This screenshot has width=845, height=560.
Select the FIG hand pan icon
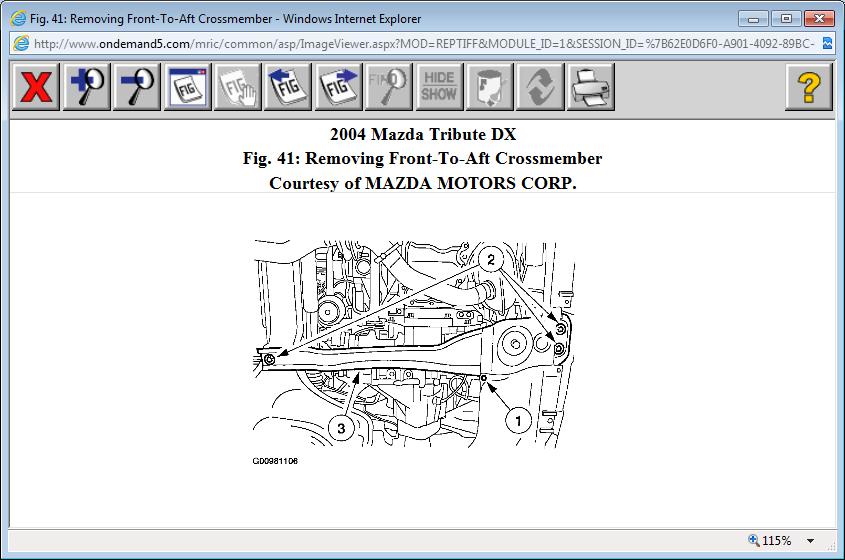(x=238, y=87)
